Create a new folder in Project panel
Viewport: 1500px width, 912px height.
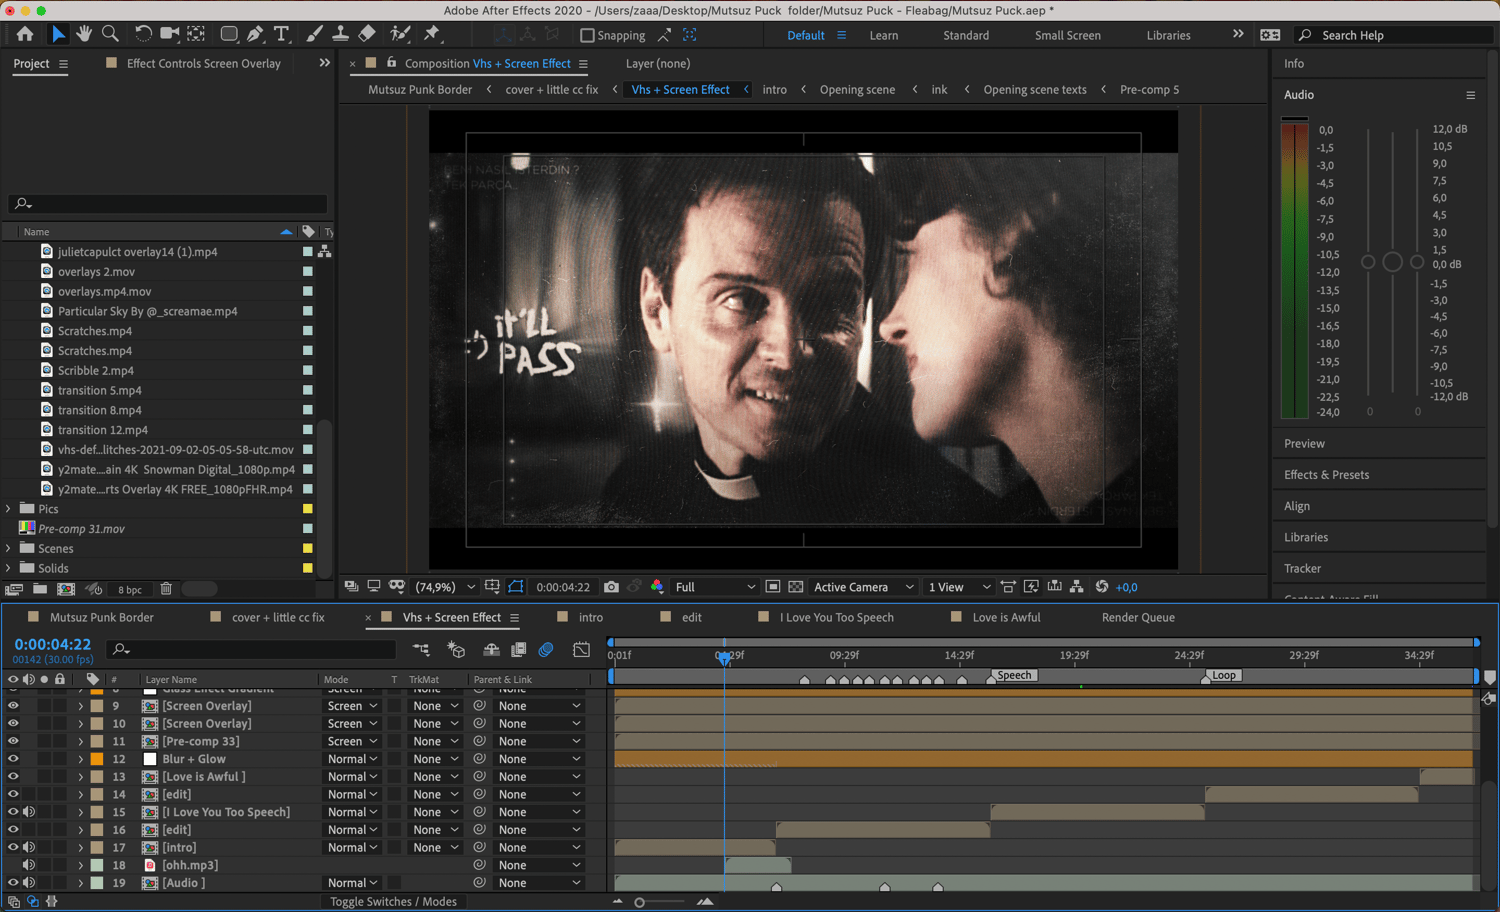pyautogui.click(x=40, y=590)
